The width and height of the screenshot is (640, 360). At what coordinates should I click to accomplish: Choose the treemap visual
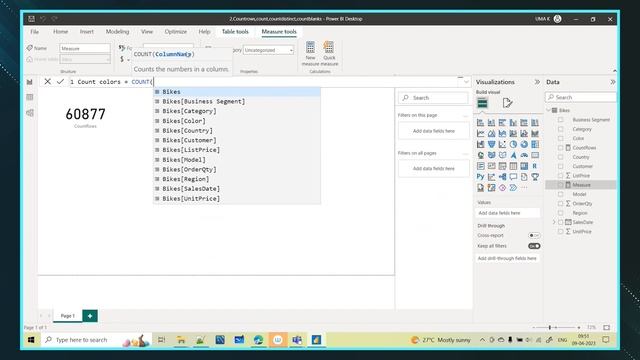(535, 144)
